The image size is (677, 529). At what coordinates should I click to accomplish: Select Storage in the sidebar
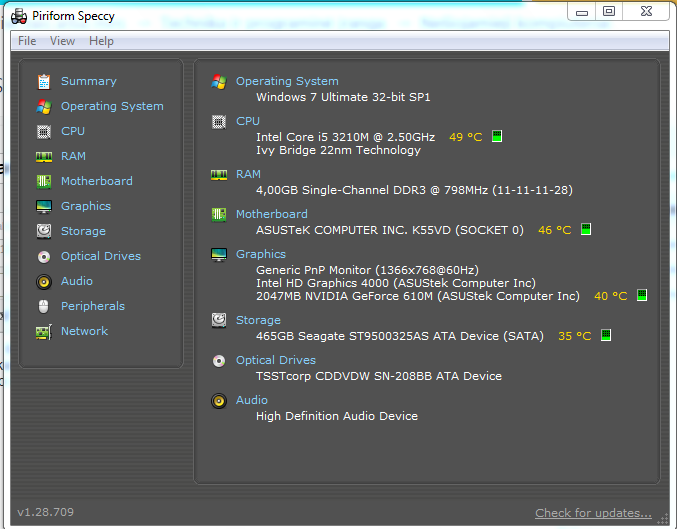coord(83,231)
